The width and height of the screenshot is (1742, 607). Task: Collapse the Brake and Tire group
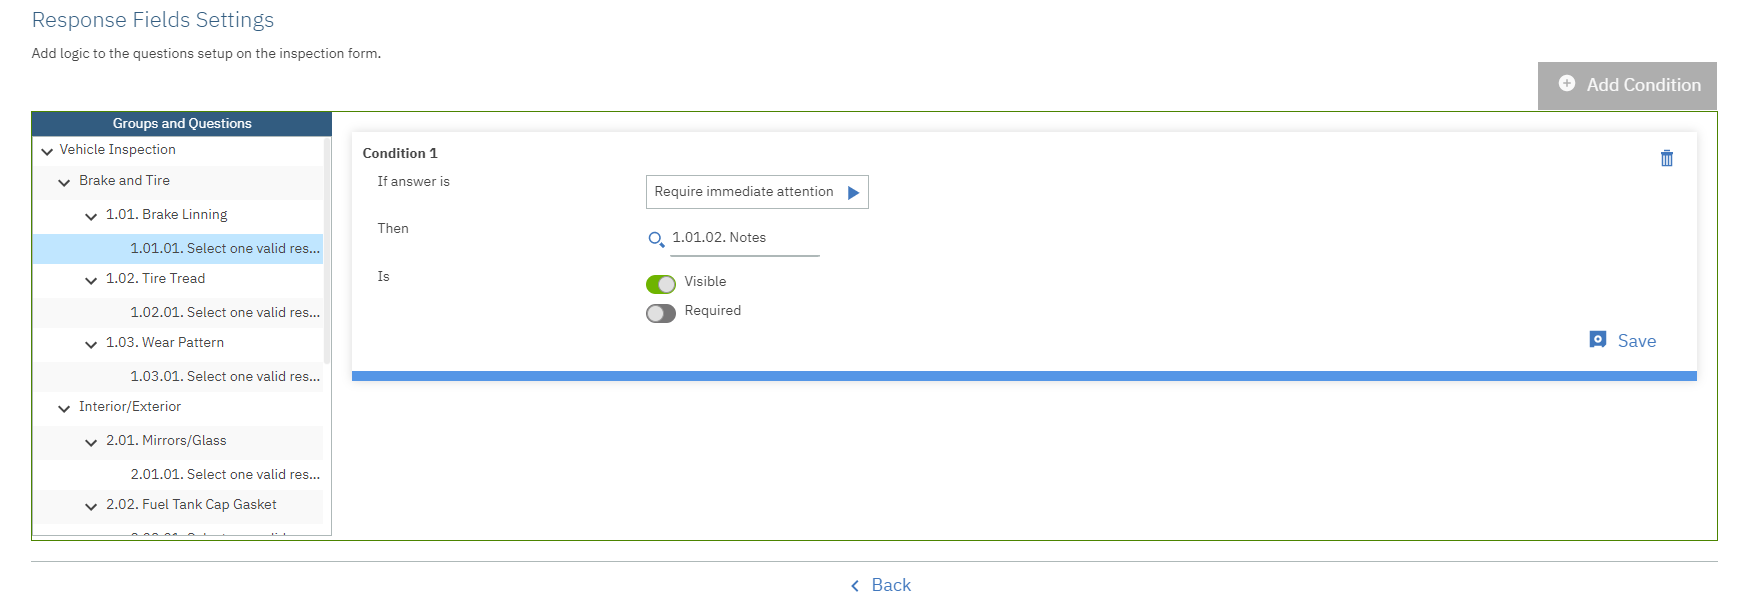(64, 182)
